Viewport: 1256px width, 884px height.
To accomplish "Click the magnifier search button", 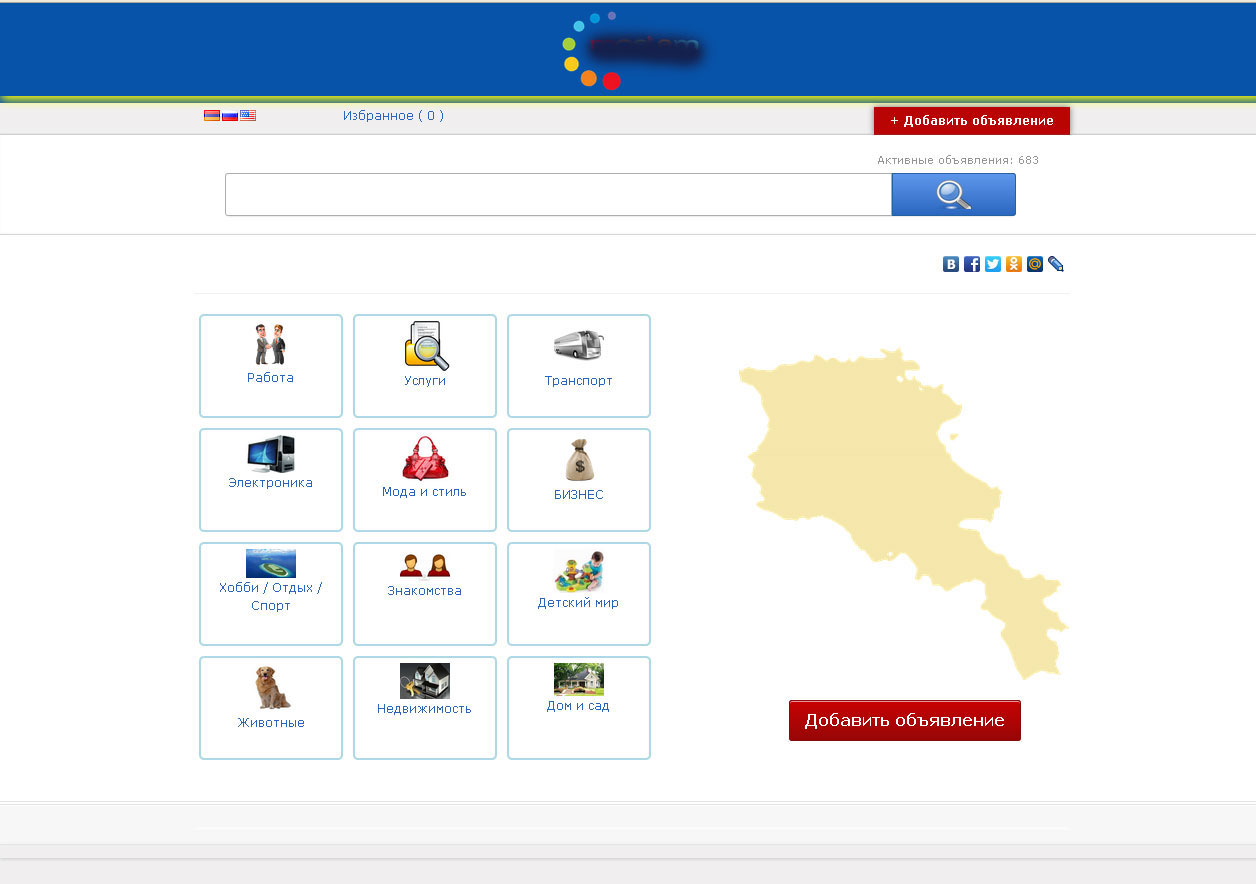I will (954, 194).
